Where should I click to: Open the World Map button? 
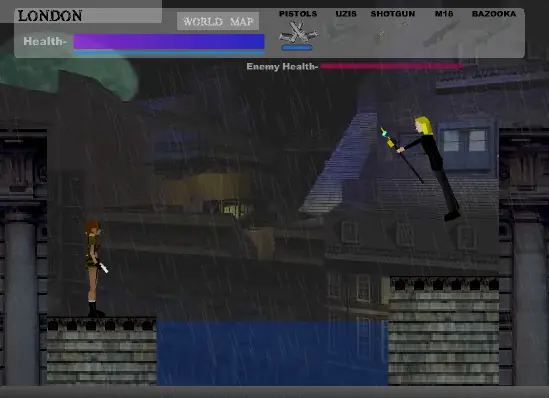[x=218, y=21]
